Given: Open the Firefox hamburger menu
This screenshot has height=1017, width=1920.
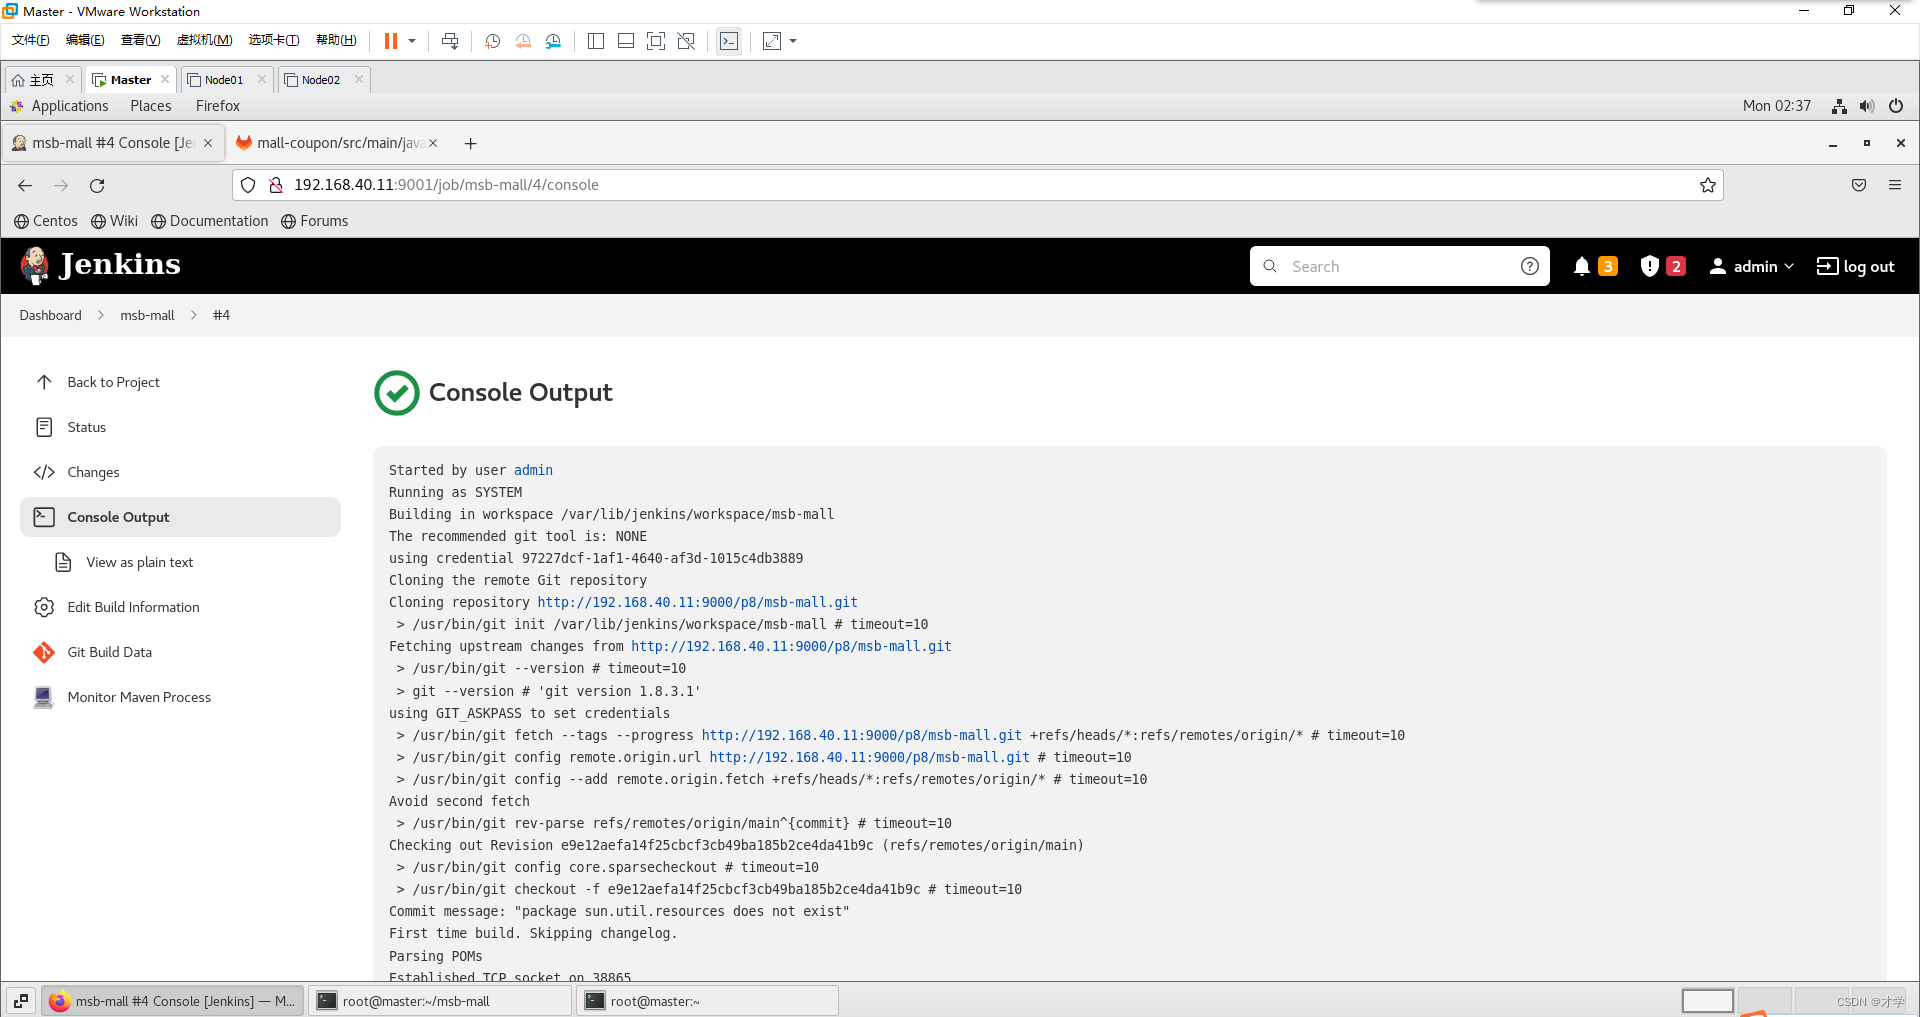Looking at the screenshot, I should 1895,185.
